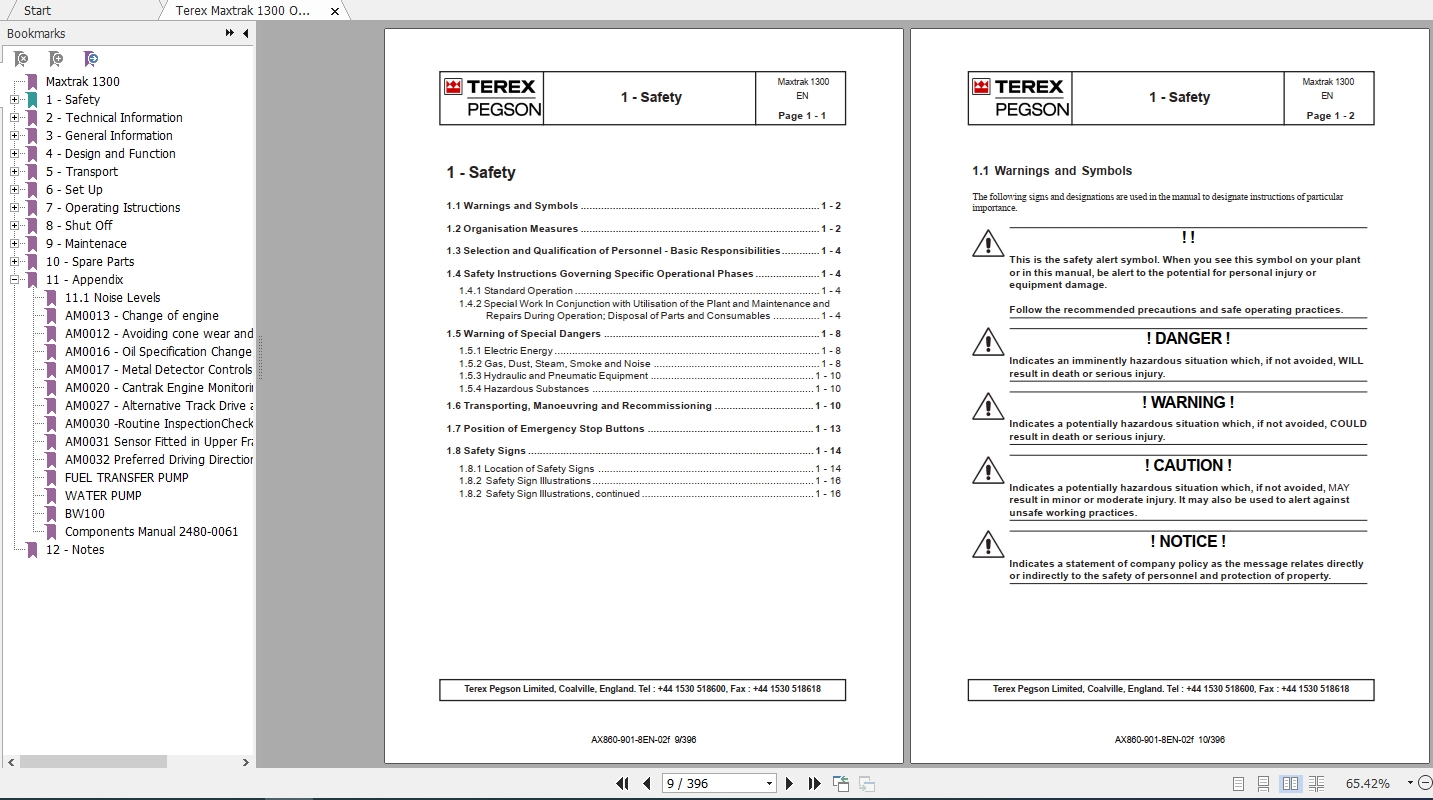Jump to the last page
The height and width of the screenshot is (800, 1433).
pos(814,784)
